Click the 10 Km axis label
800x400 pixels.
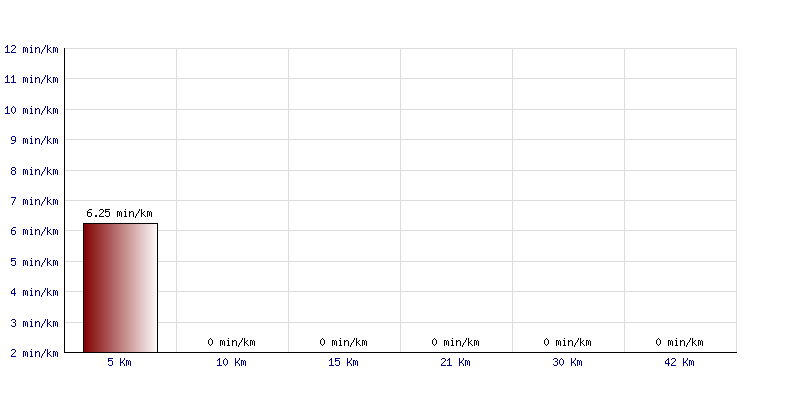231,362
